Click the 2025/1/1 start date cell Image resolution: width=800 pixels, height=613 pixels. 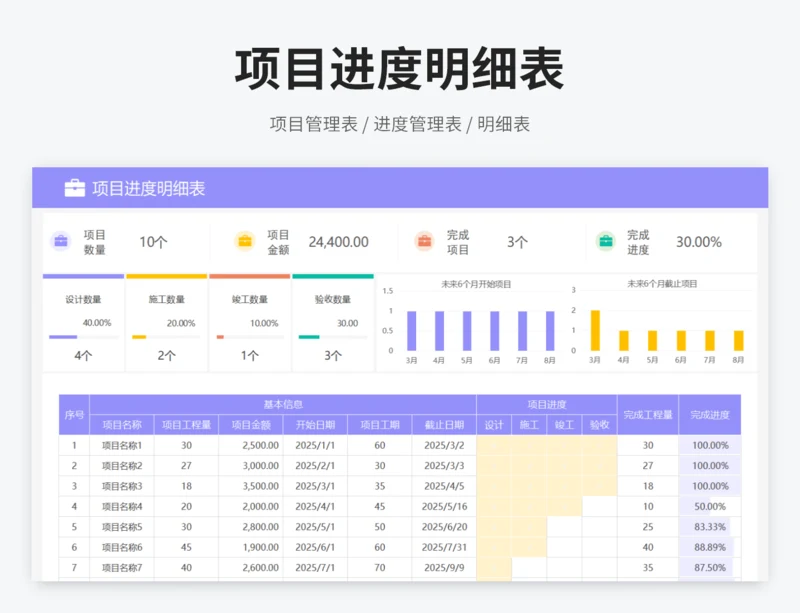[315, 445]
